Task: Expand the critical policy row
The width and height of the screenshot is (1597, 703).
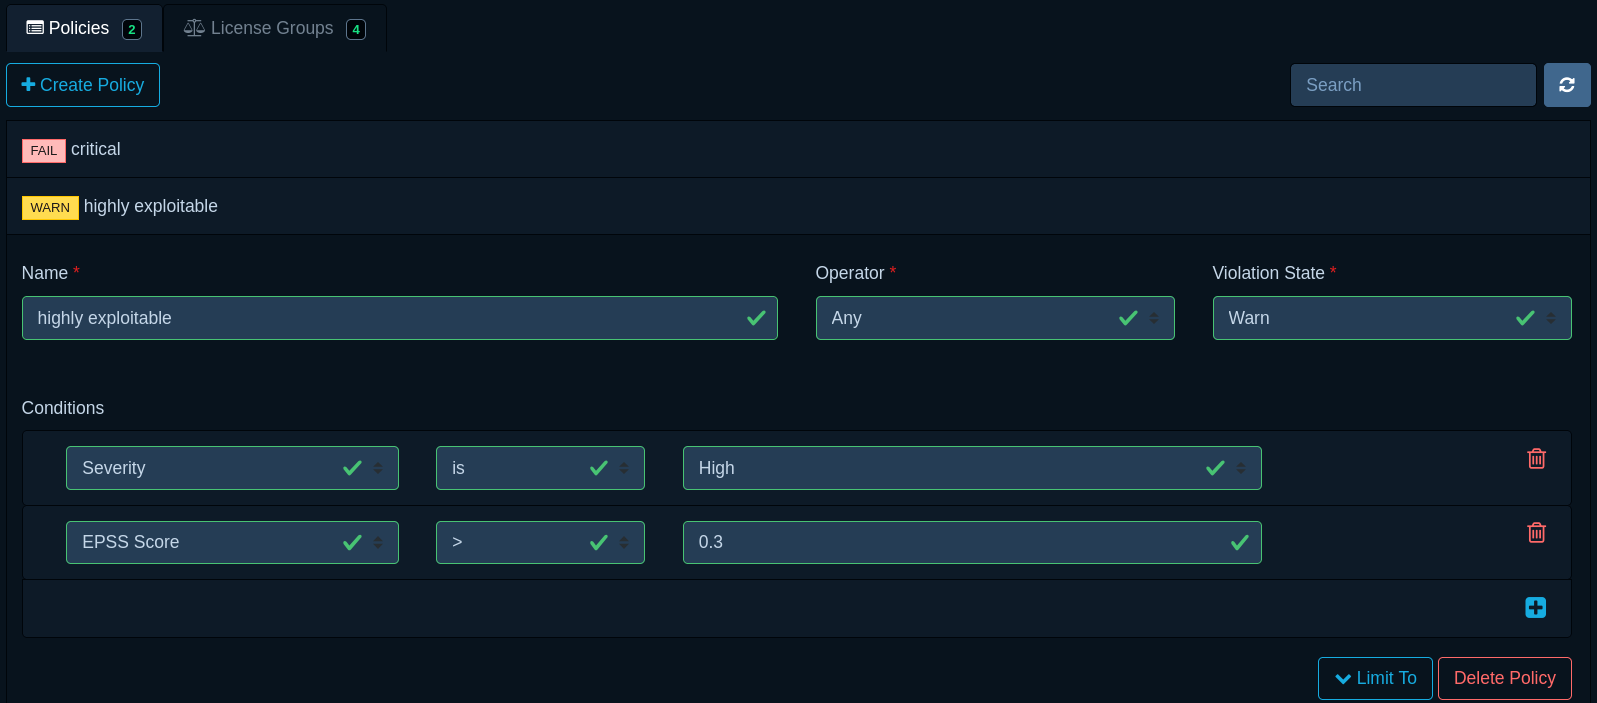Action: click(x=798, y=149)
